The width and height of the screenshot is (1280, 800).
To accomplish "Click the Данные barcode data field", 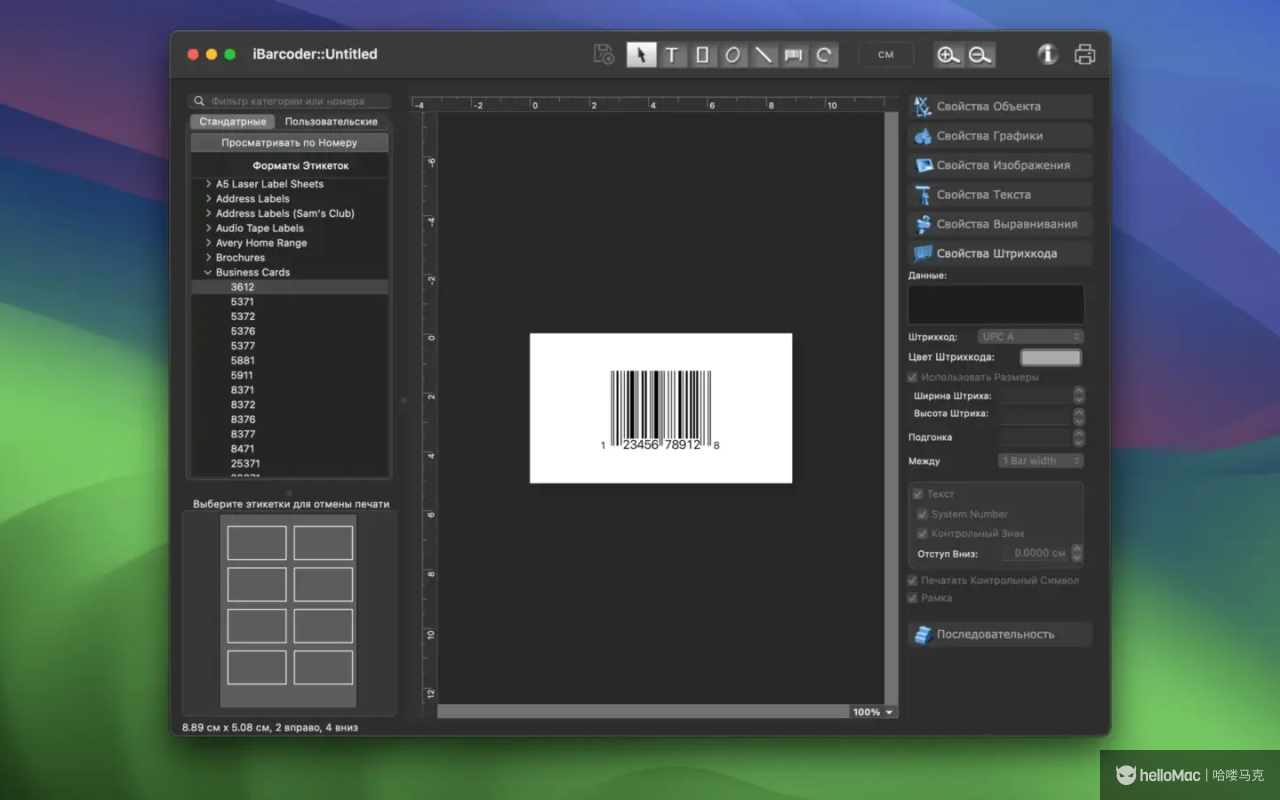I will coord(996,304).
